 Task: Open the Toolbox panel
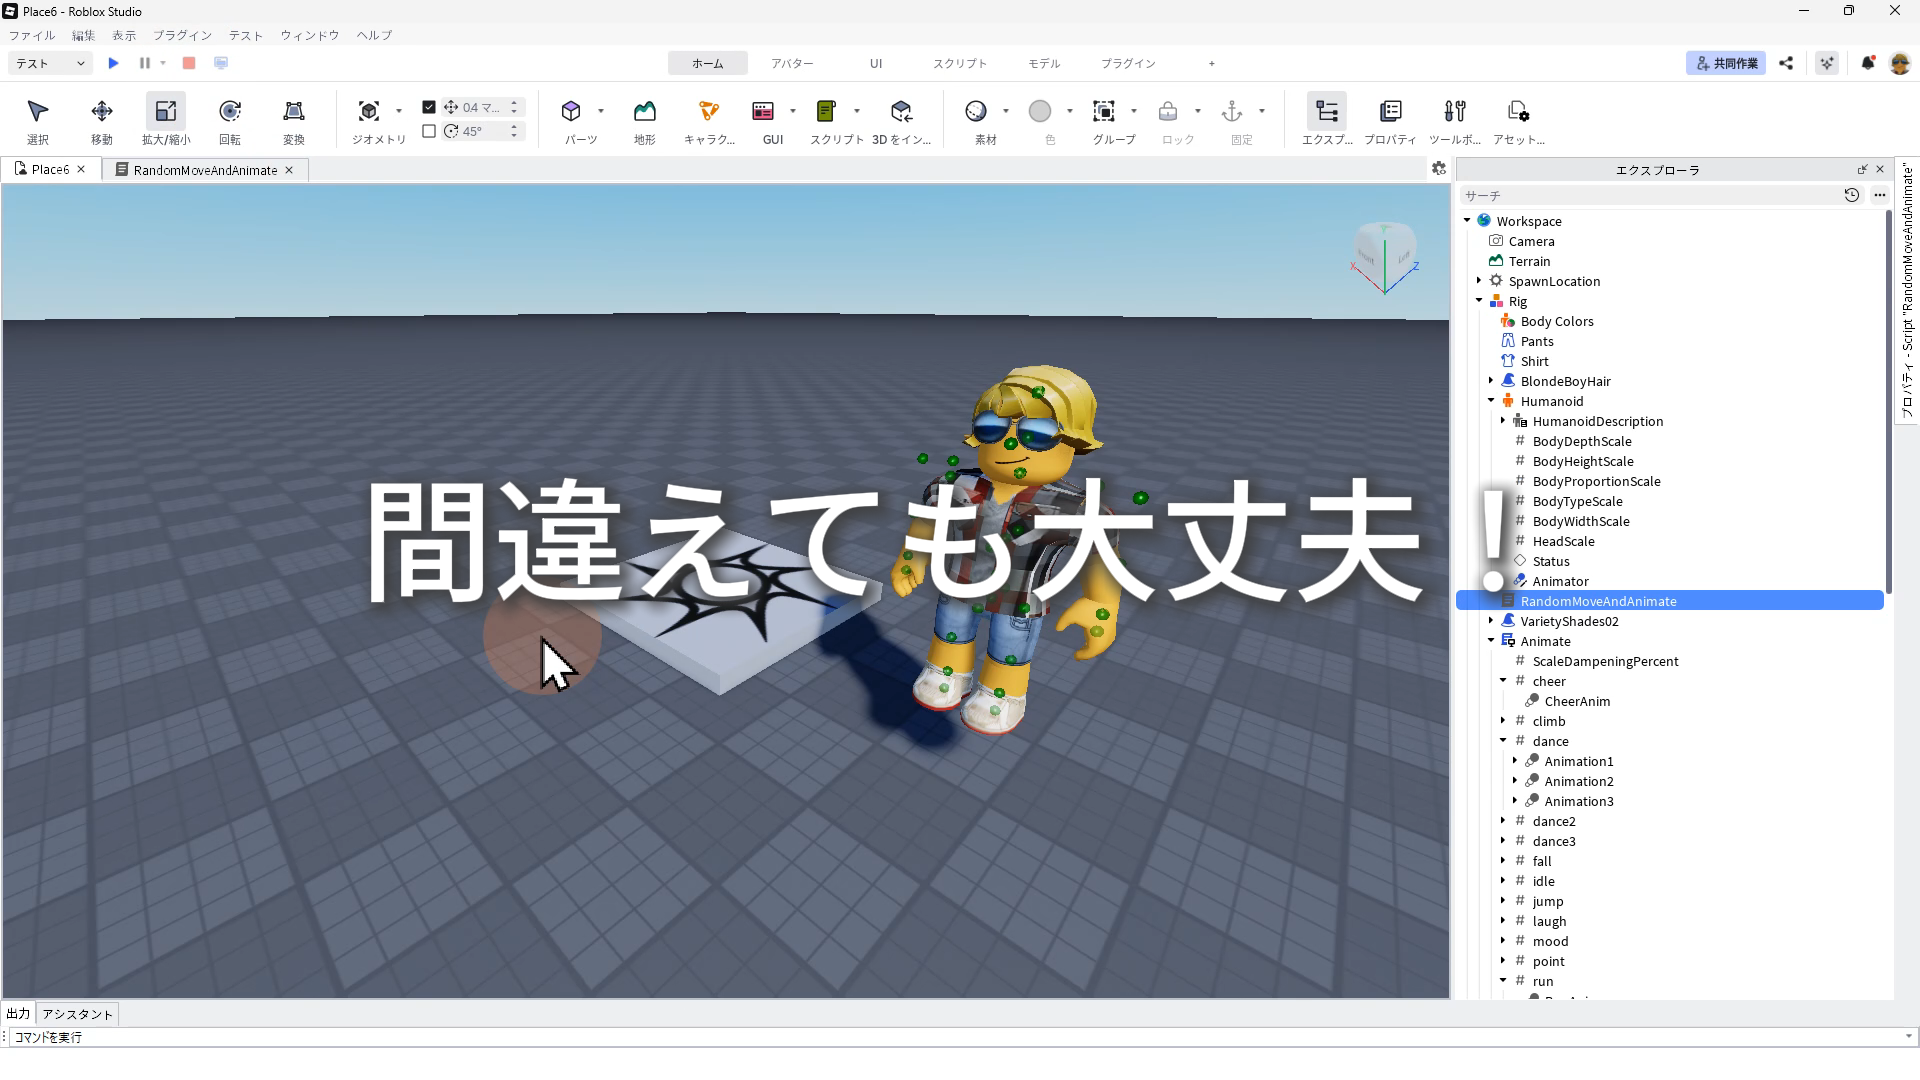(x=1454, y=111)
